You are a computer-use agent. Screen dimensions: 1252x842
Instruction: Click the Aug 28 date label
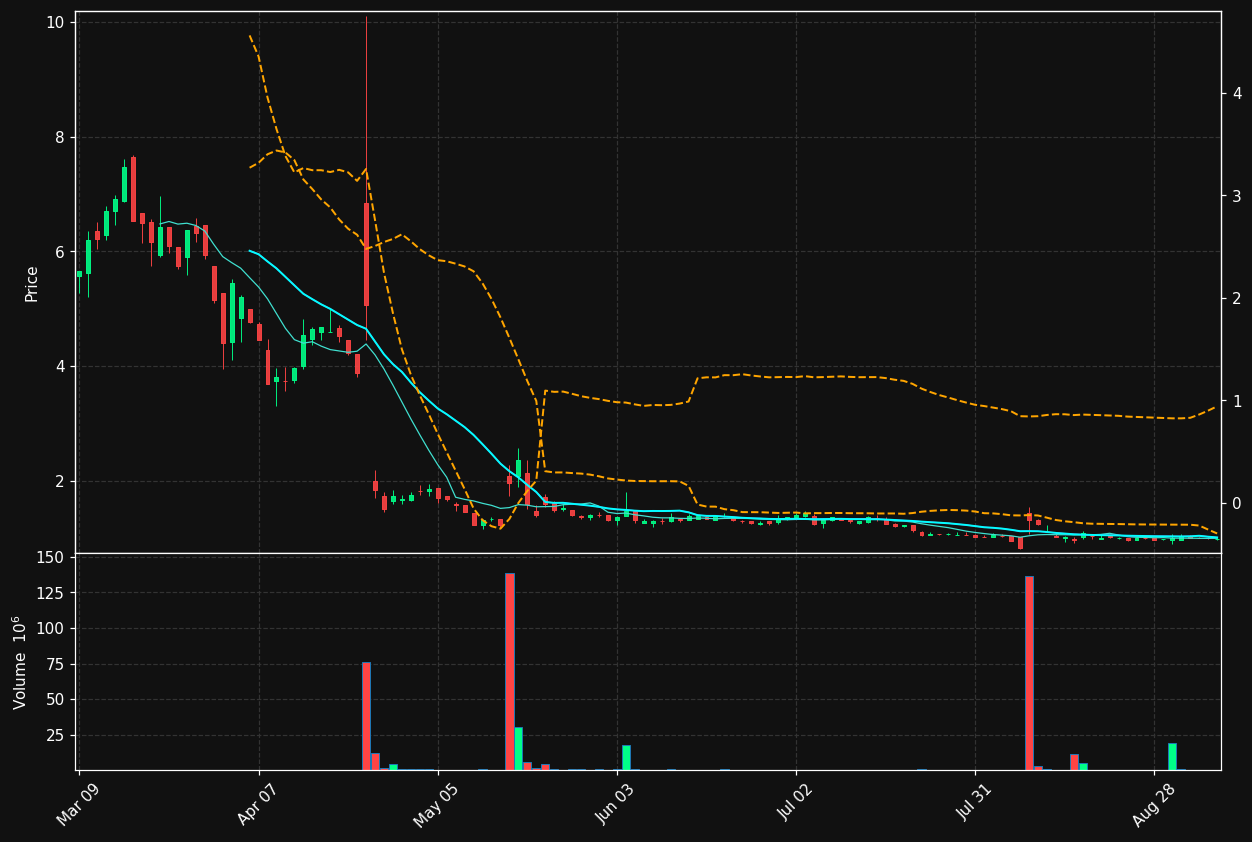pyautogui.click(x=1154, y=804)
